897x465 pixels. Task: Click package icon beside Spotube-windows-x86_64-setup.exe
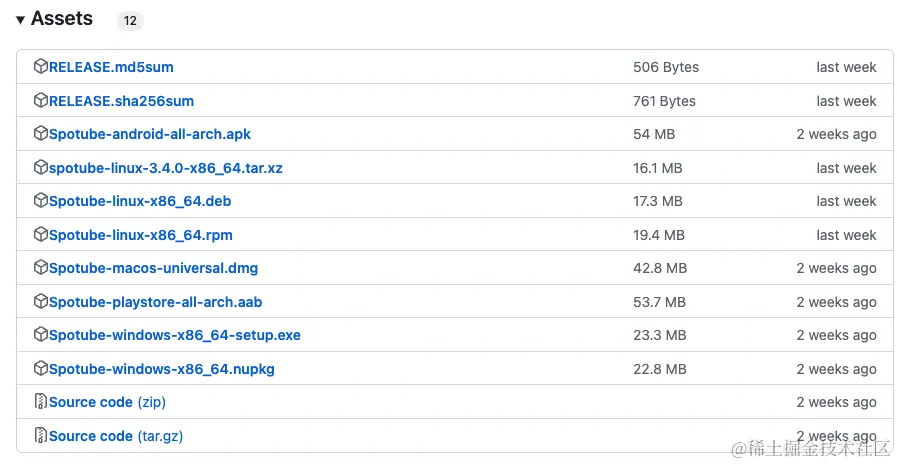41,334
